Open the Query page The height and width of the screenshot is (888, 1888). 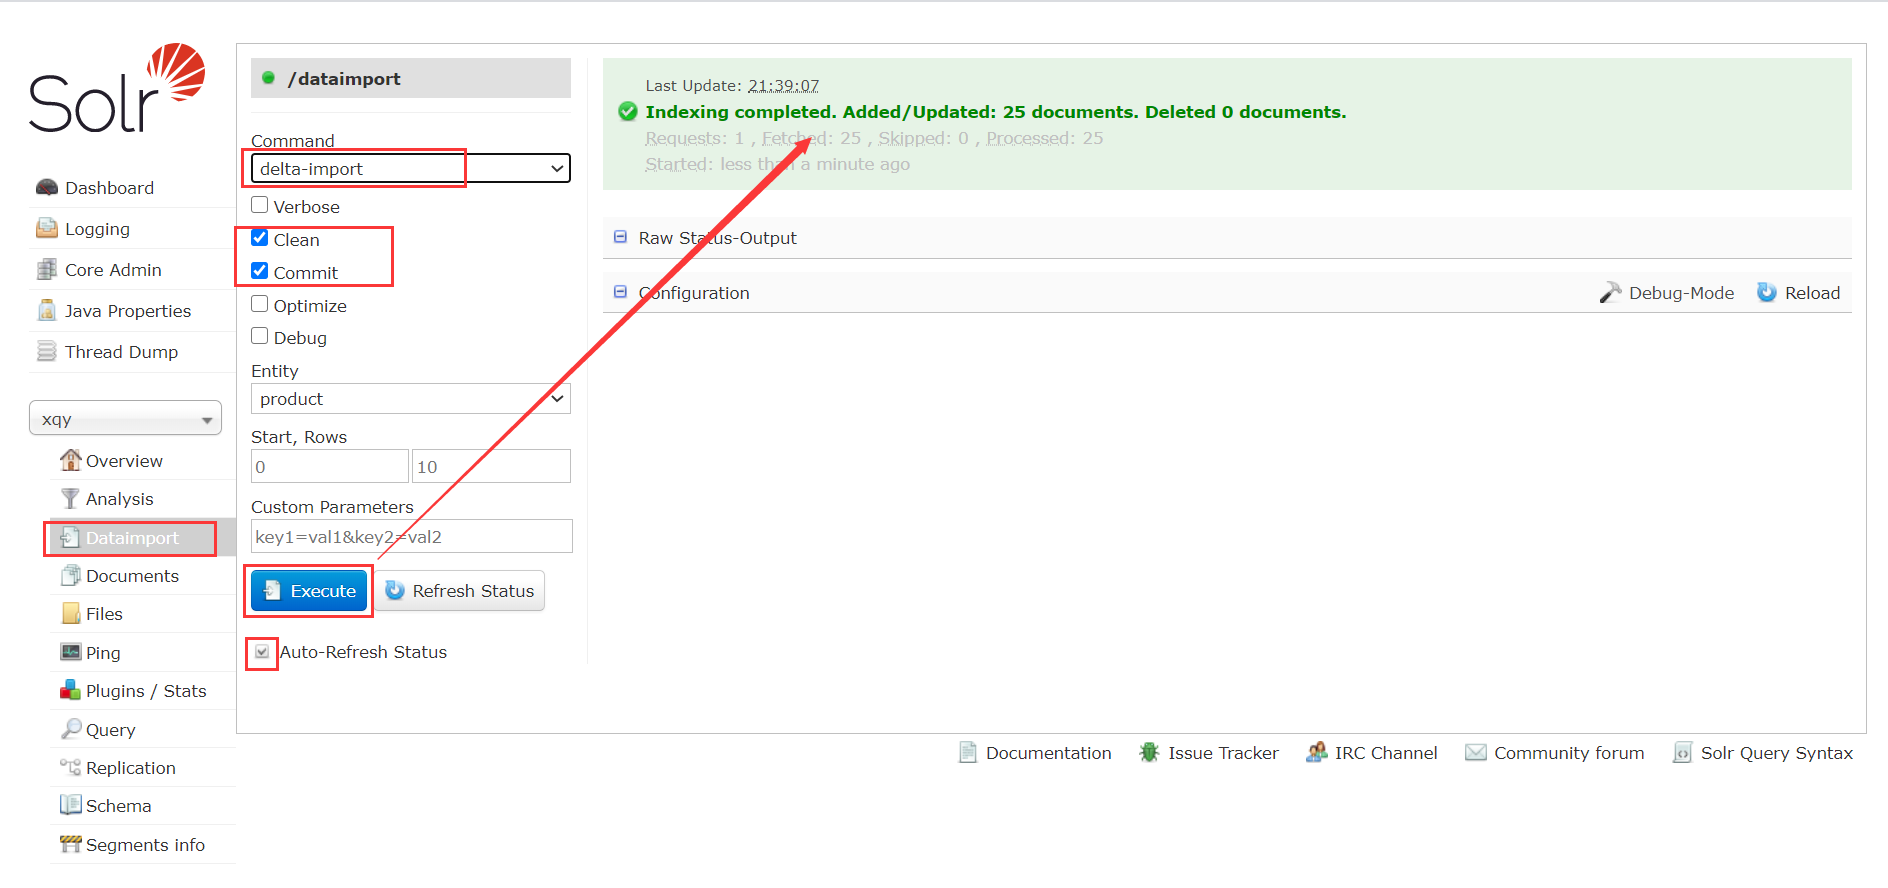(110, 729)
